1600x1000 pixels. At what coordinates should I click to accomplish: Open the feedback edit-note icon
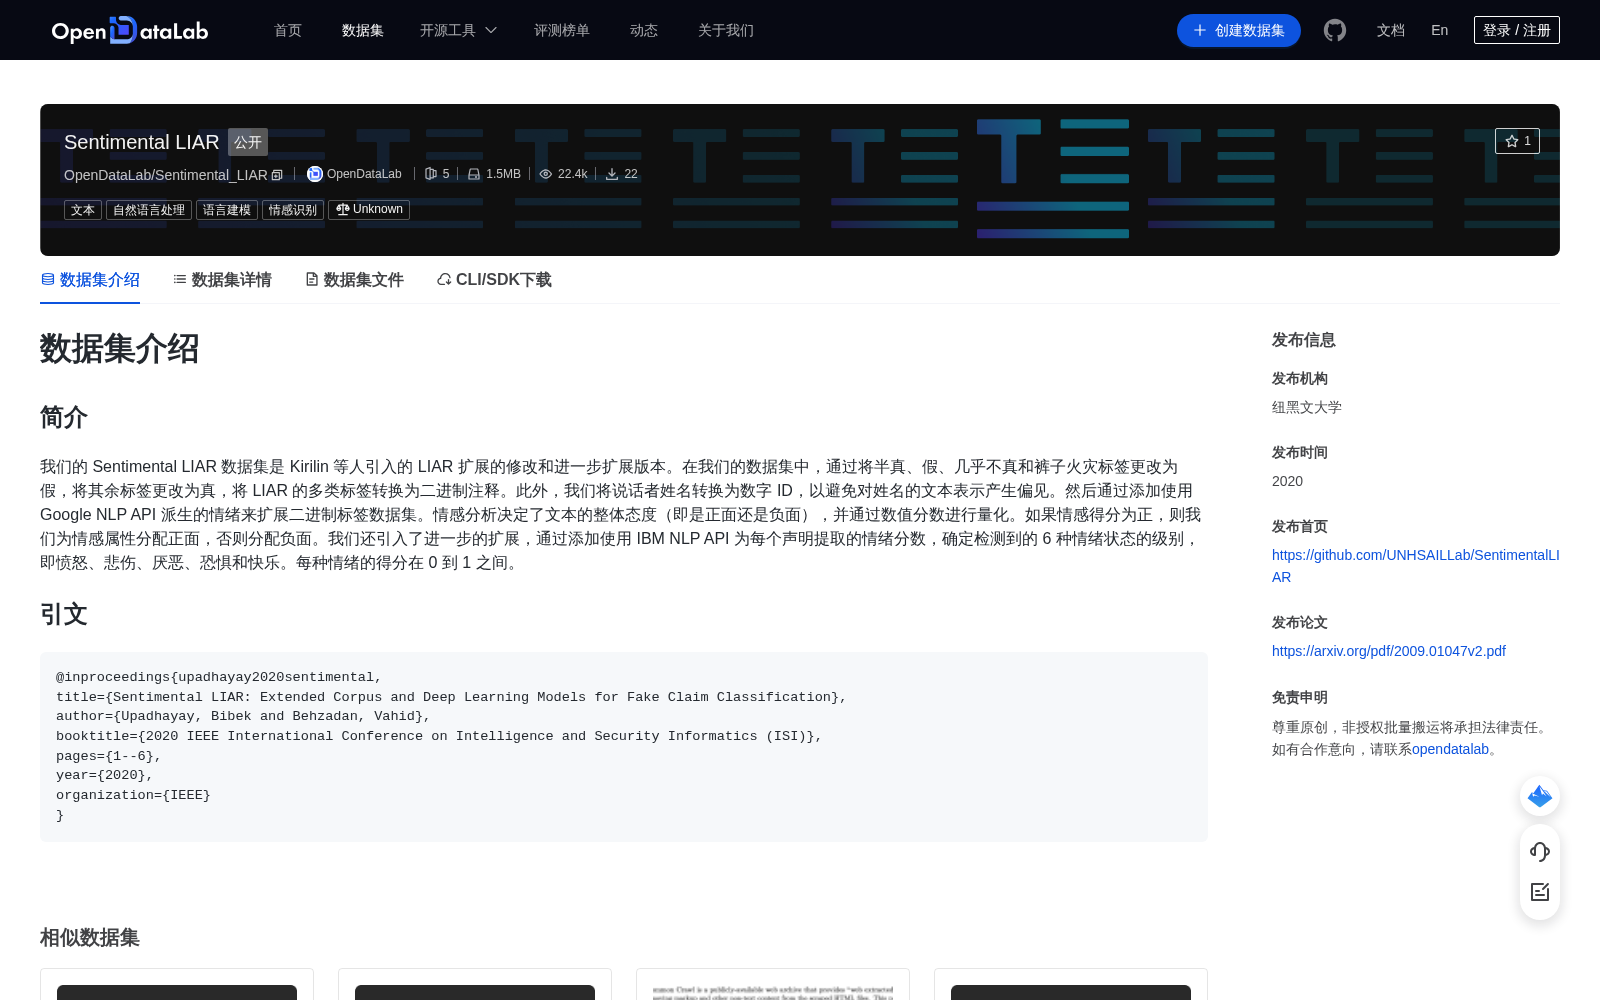tap(1540, 892)
